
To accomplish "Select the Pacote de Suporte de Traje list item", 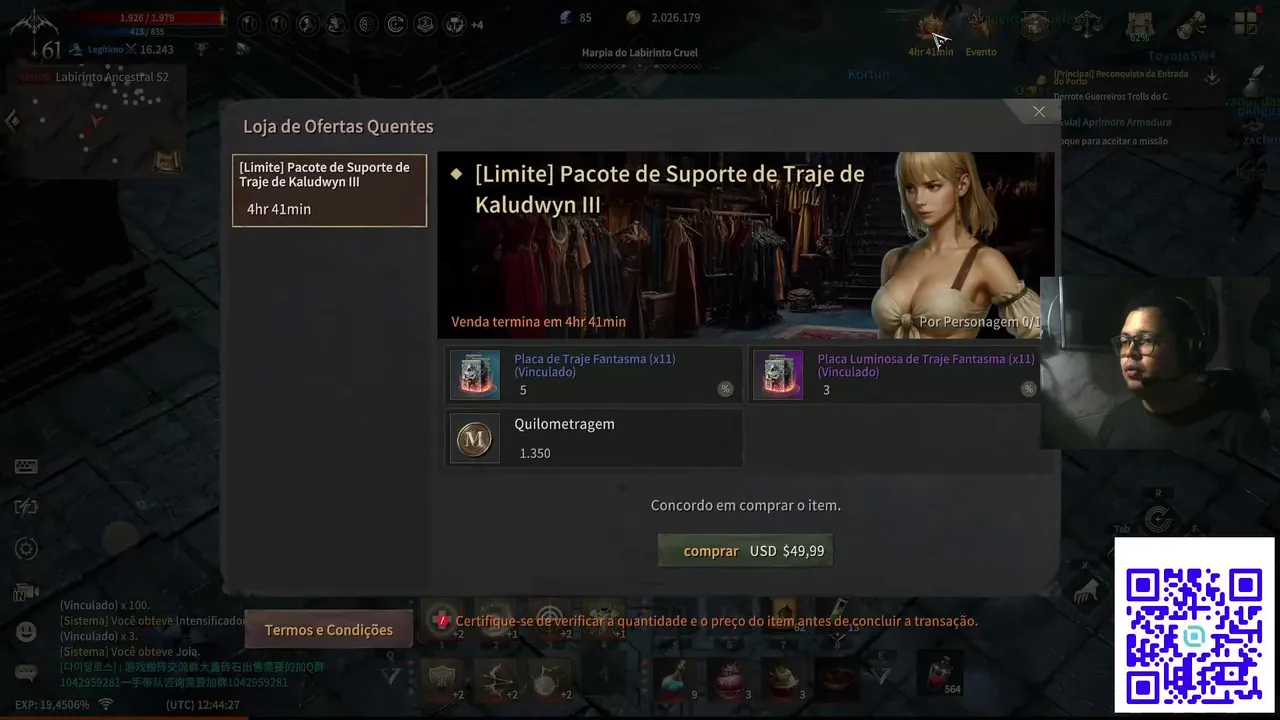I will click(x=329, y=190).
